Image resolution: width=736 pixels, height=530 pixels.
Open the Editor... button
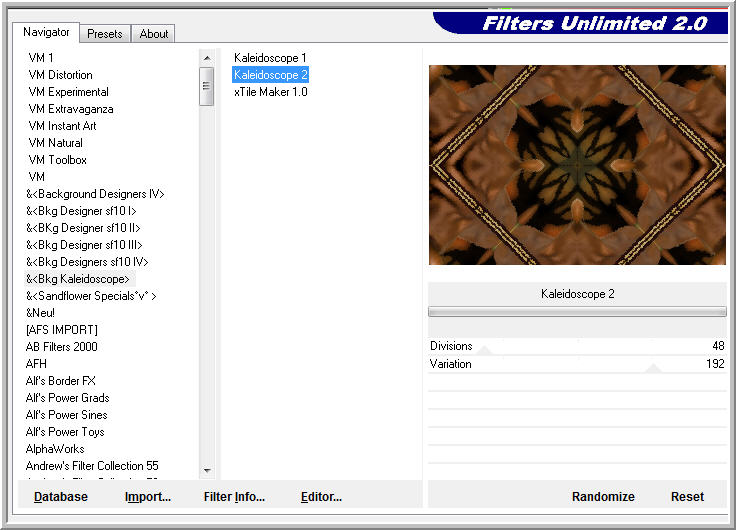click(322, 497)
